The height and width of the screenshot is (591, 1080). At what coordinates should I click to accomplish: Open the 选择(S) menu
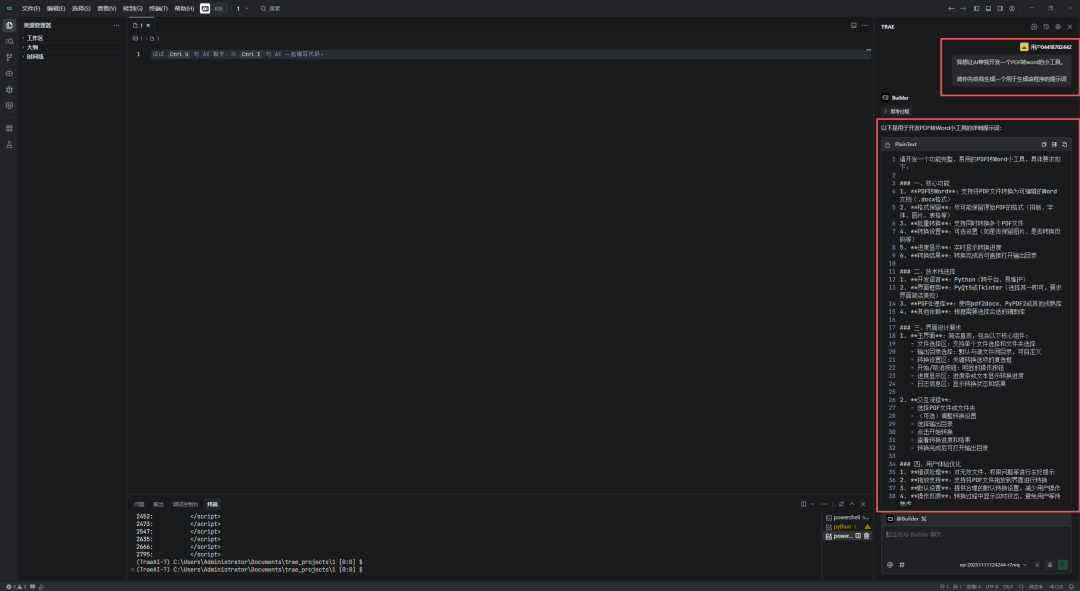click(x=81, y=8)
